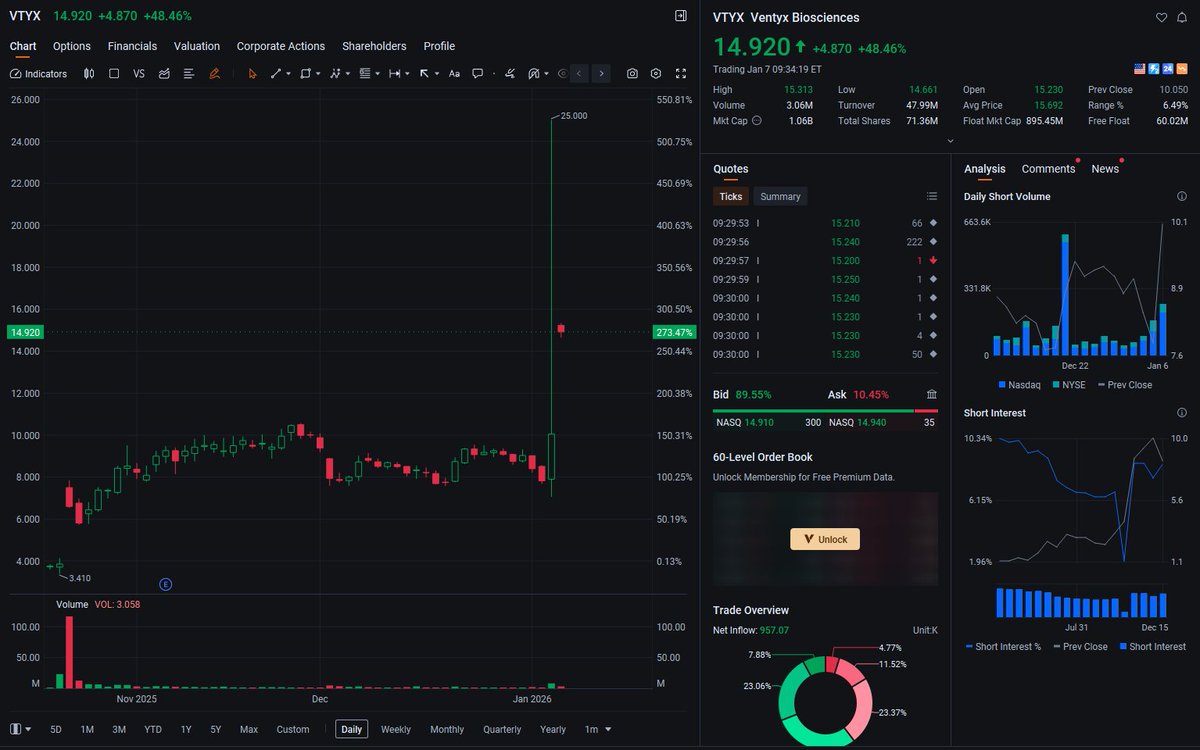The width and height of the screenshot is (1200, 750).
Task: Select the Quarterly interval
Action: tap(502, 729)
